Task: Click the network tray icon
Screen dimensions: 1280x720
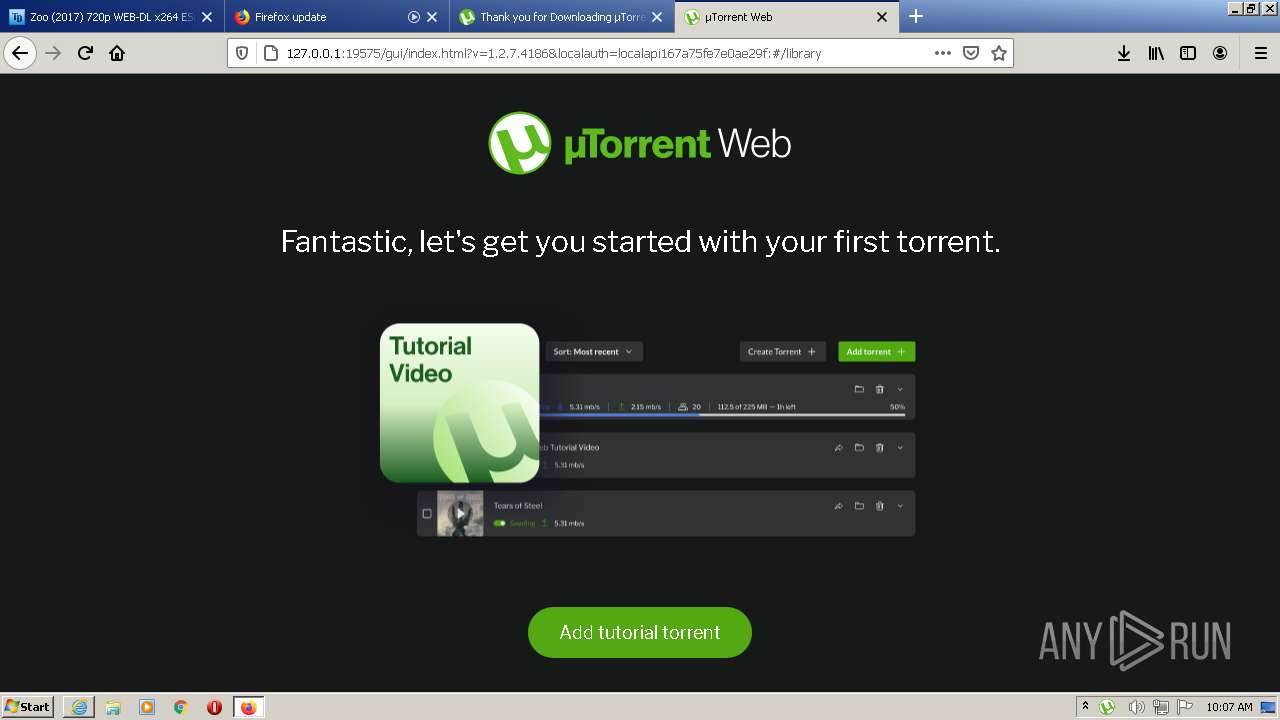Action: tap(1161, 707)
